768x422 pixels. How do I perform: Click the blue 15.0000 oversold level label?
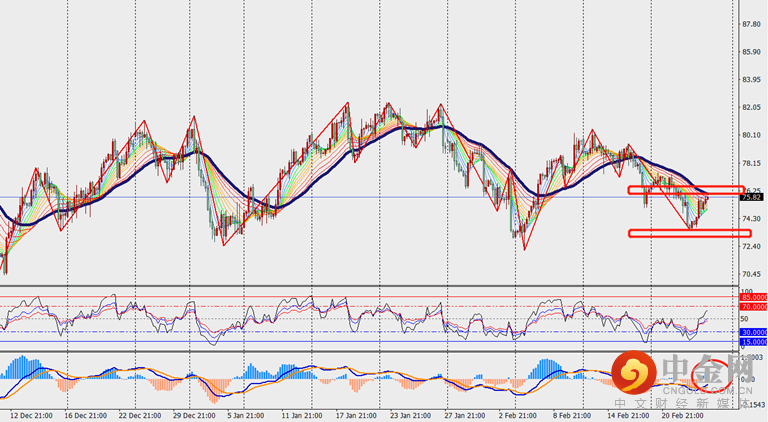(753, 342)
